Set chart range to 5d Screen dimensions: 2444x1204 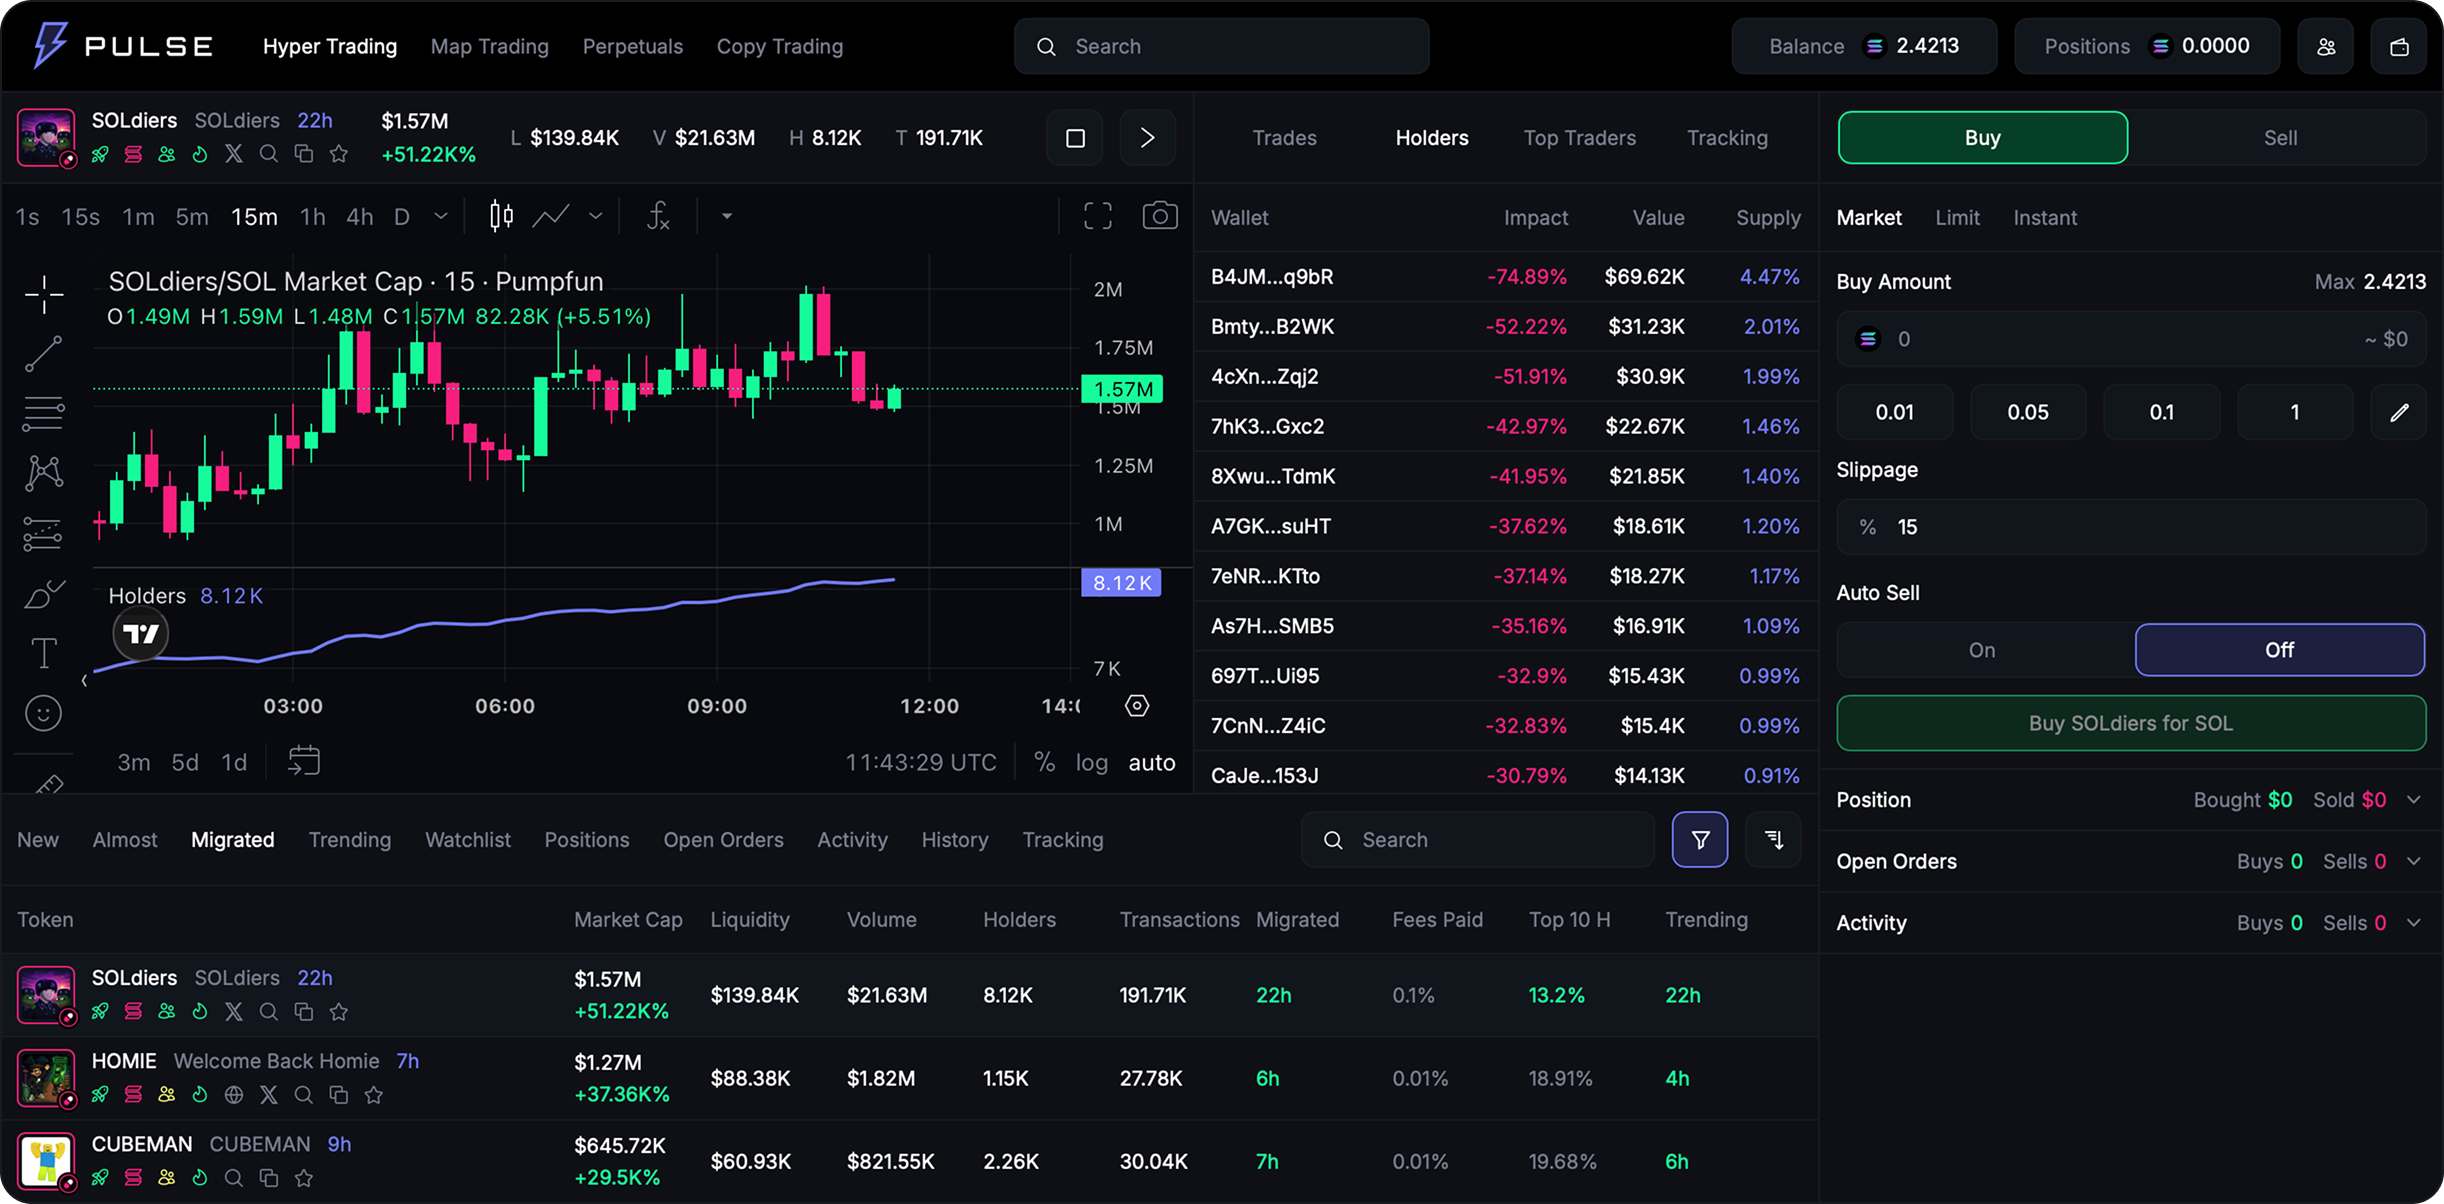(x=185, y=763)
